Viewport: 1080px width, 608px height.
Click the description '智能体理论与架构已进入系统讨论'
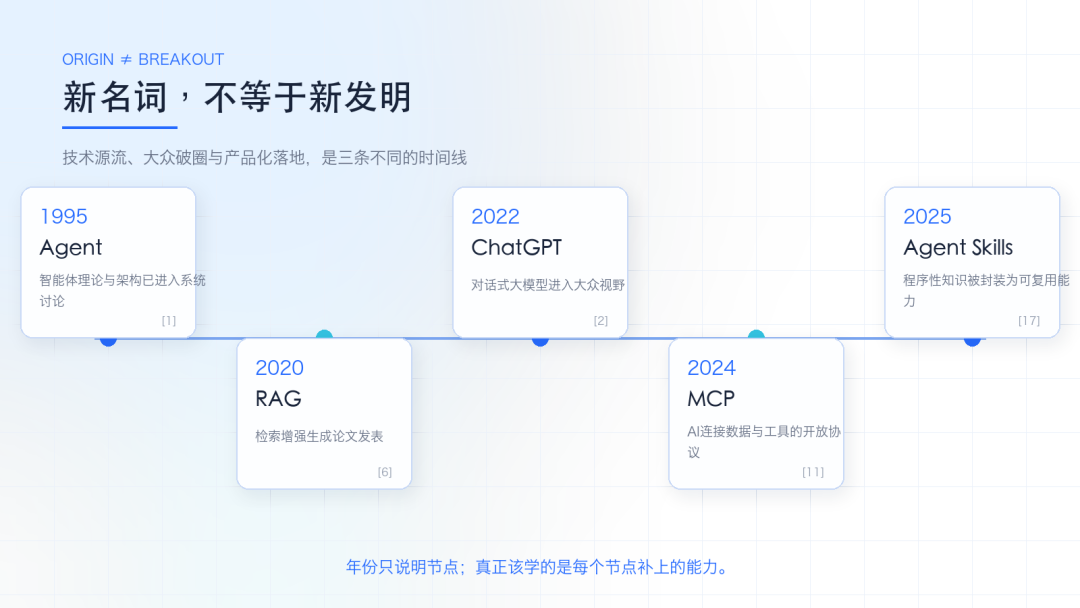[123, 291]
